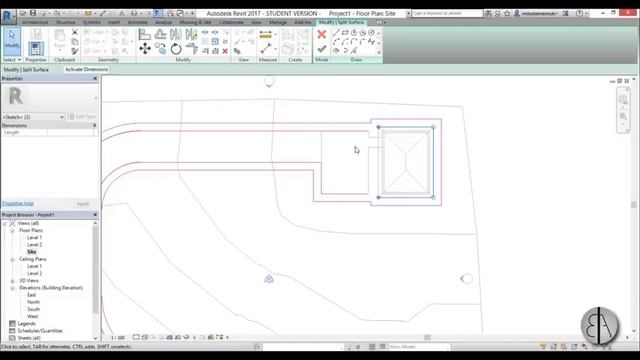This screenshot has width=640, height=360.
Task: Select the Pick Lines draw tool
Action: pos(354,51)
